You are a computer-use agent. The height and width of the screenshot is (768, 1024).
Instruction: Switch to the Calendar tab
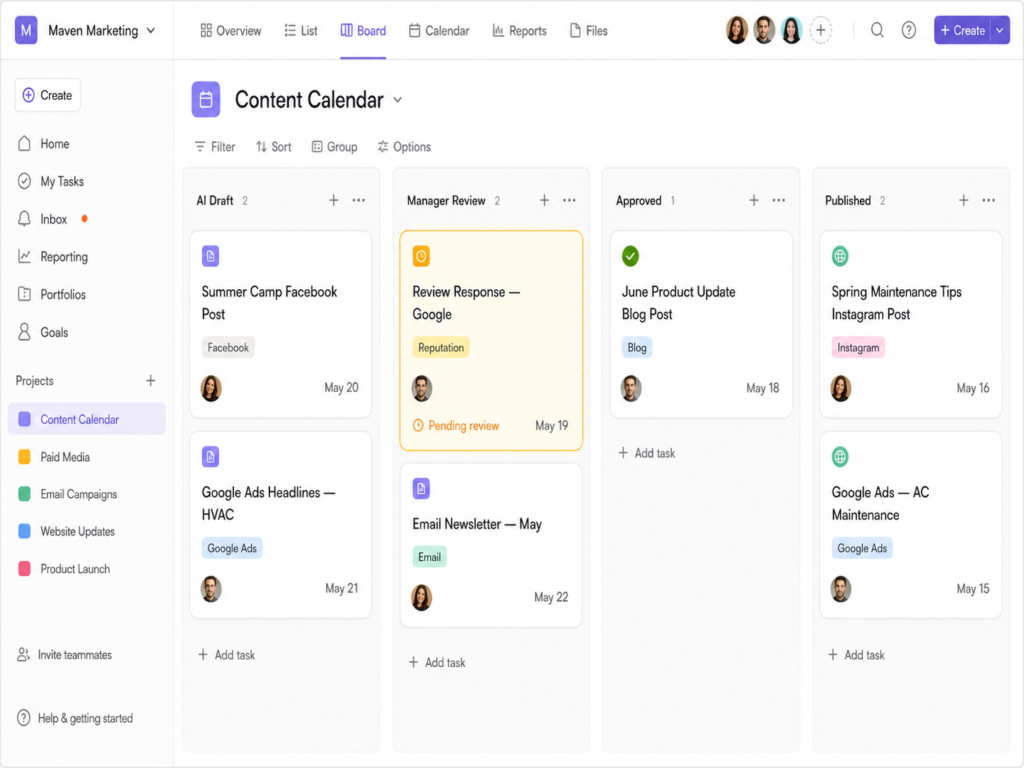(439, 31)
